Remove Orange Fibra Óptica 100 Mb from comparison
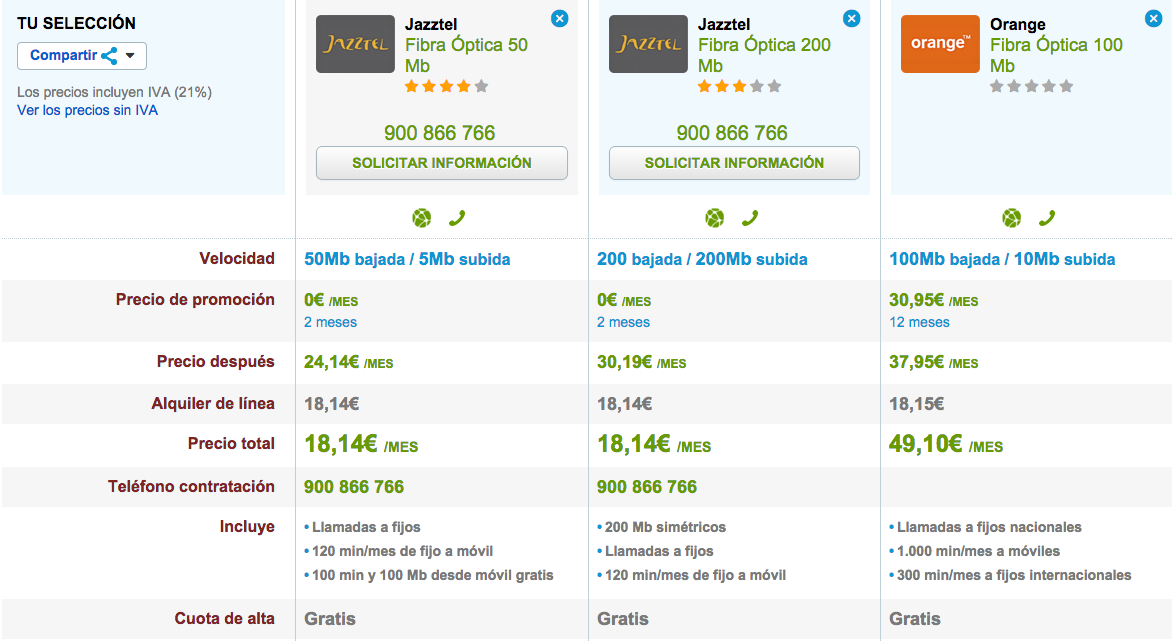The height and width of the screenshot is (641, 1175). pos(1153,19)
